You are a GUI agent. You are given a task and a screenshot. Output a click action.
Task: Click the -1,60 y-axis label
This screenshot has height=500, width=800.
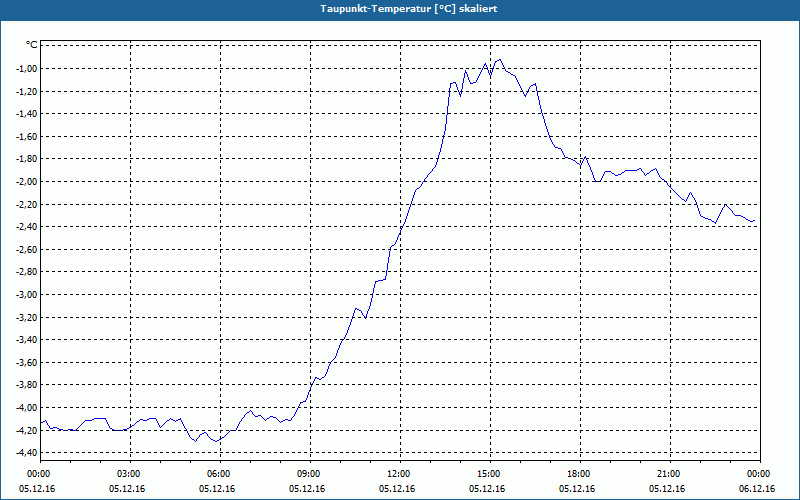tap(28, 137)
